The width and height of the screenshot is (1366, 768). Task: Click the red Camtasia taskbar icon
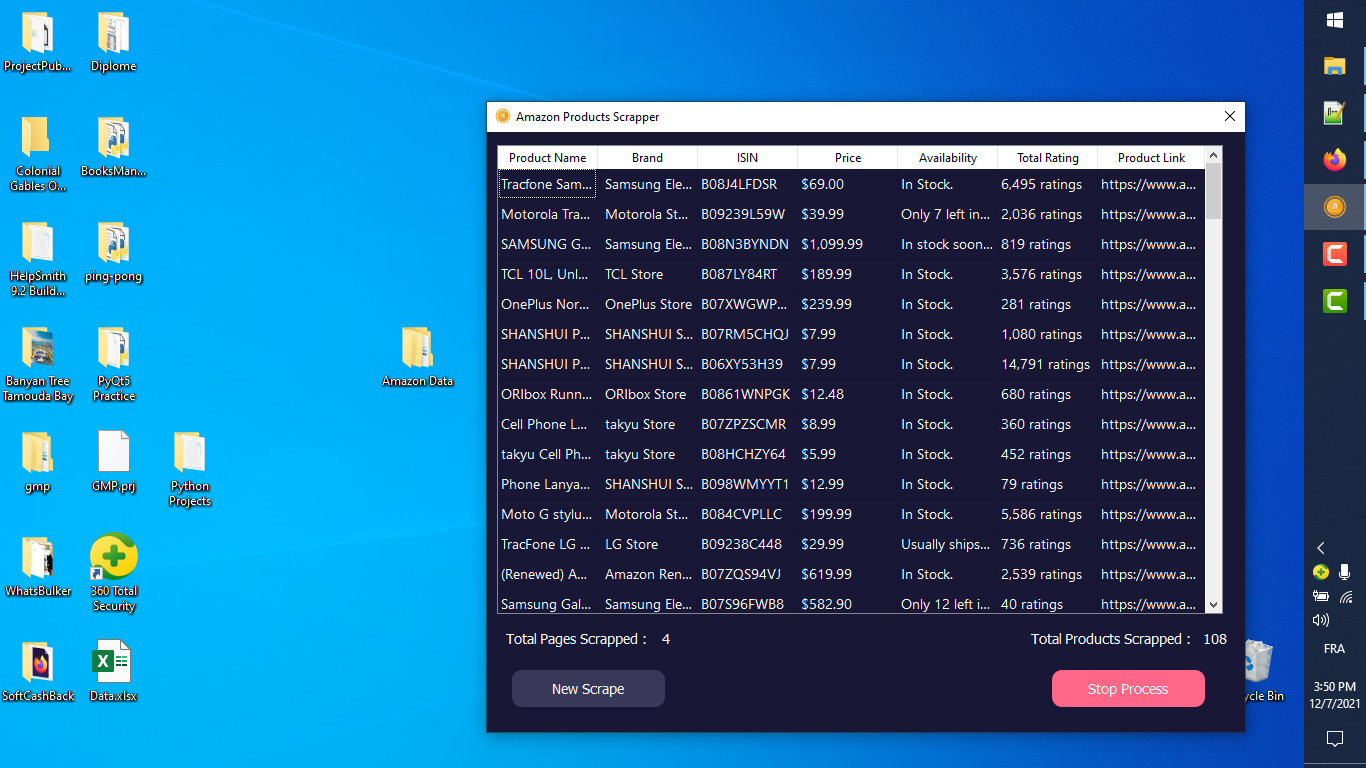tap(1335, 254)
